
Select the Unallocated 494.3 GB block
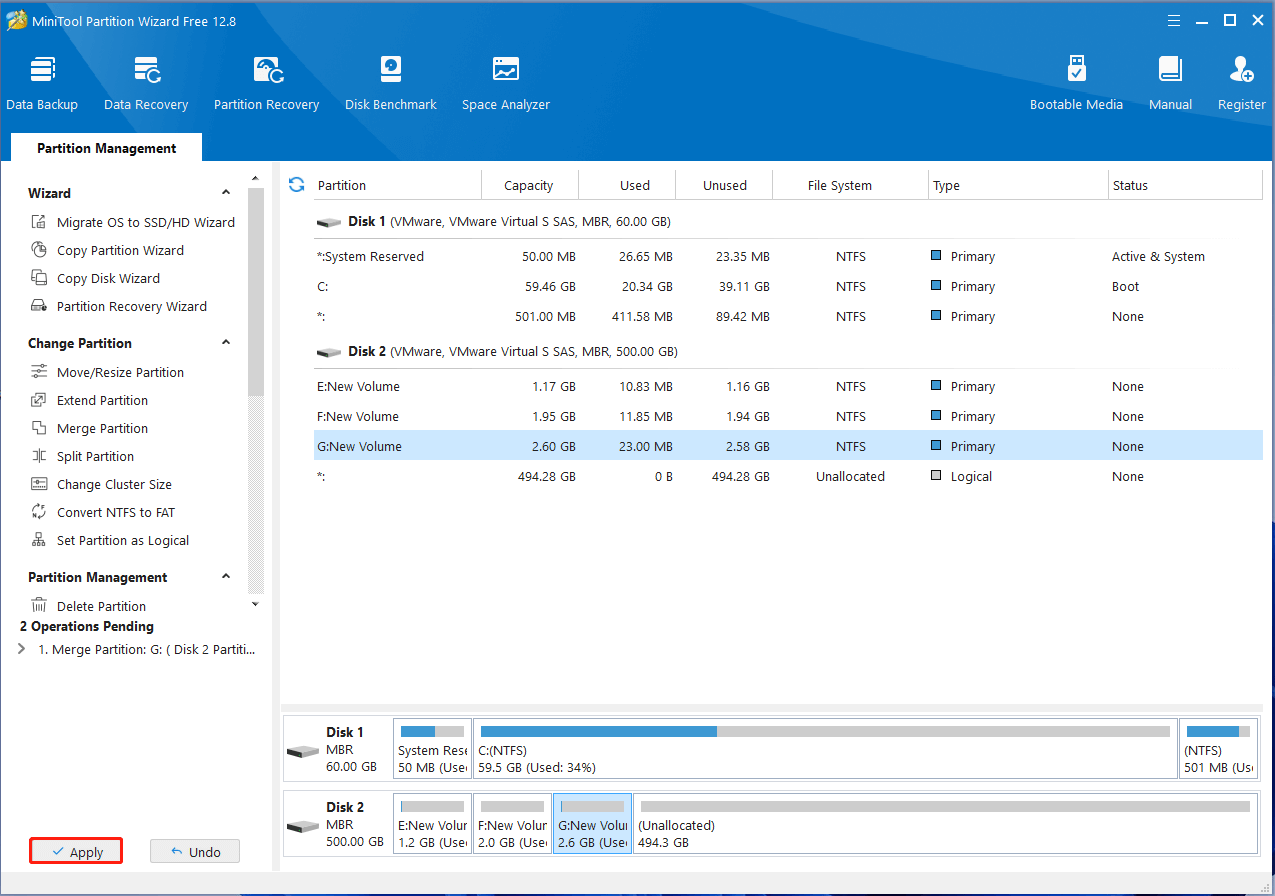click(945, 824)
